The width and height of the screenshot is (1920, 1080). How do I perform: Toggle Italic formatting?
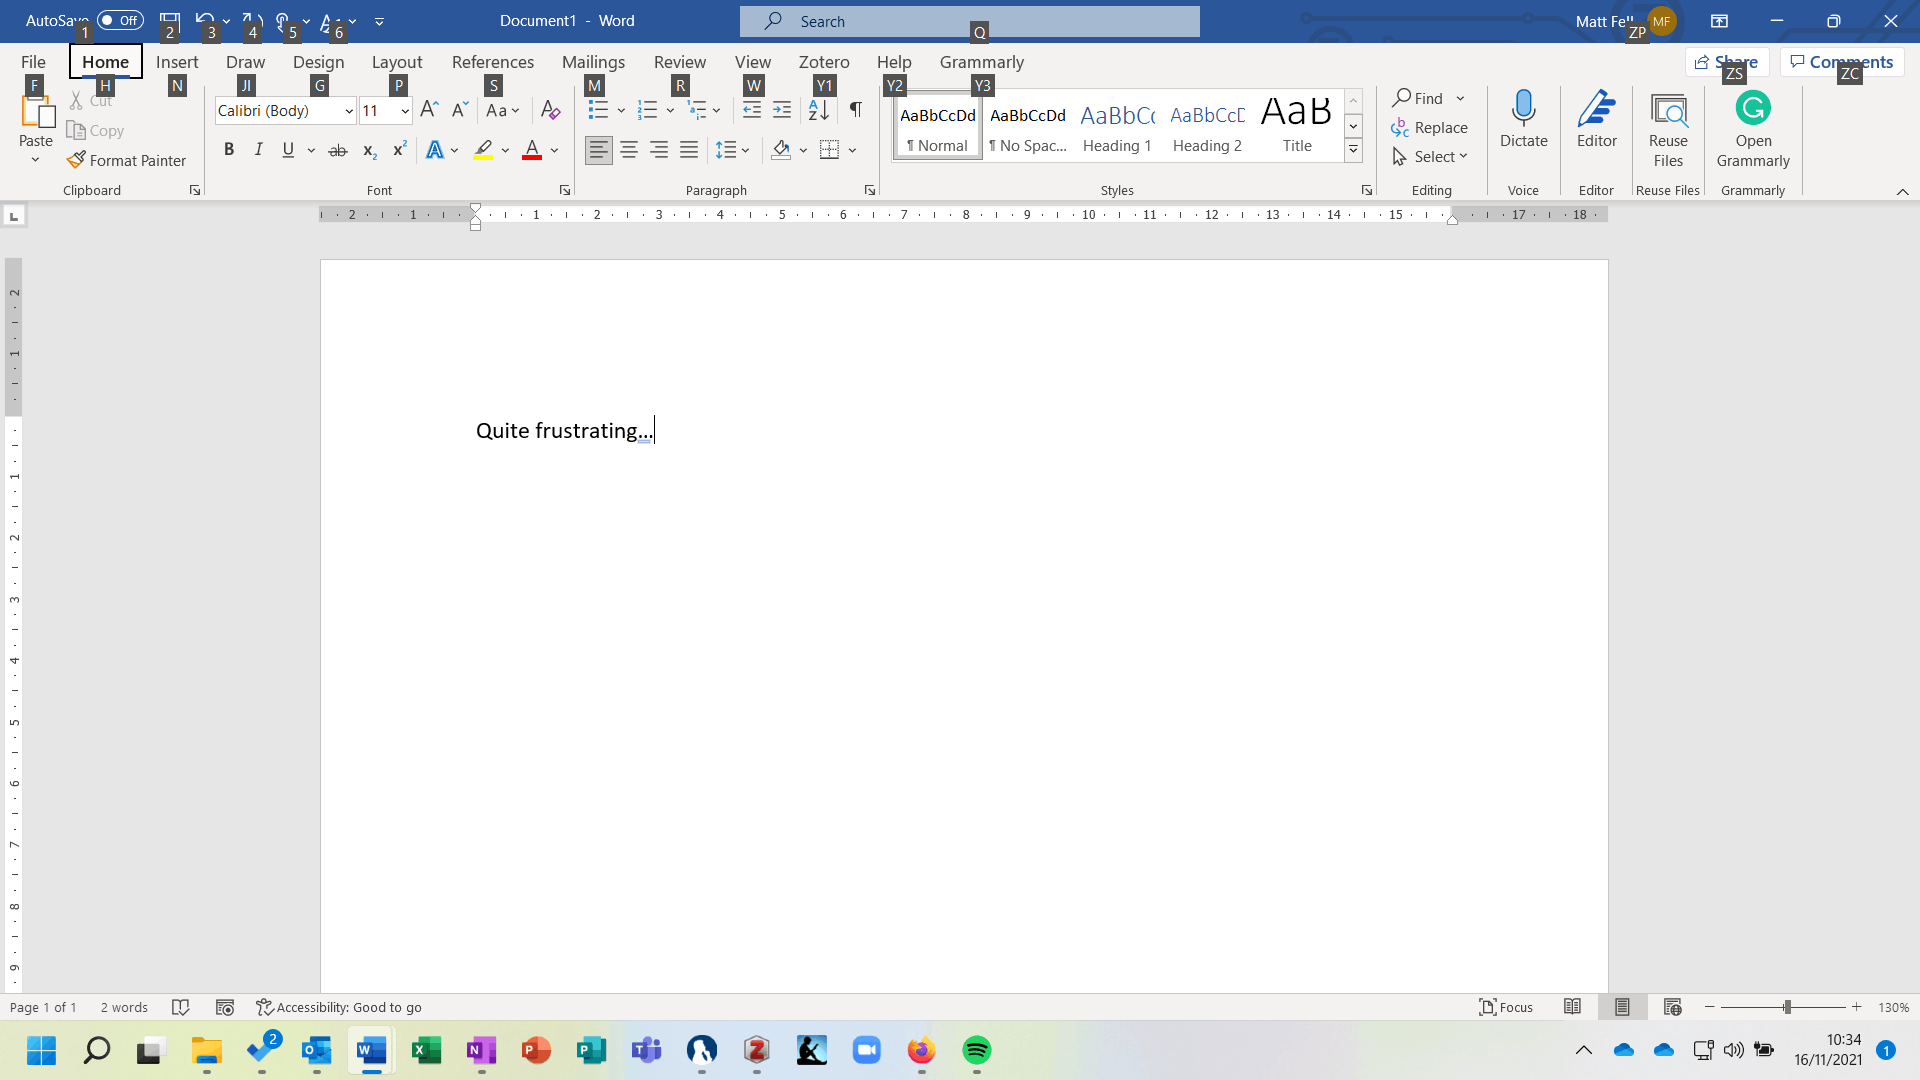[259, 150]
